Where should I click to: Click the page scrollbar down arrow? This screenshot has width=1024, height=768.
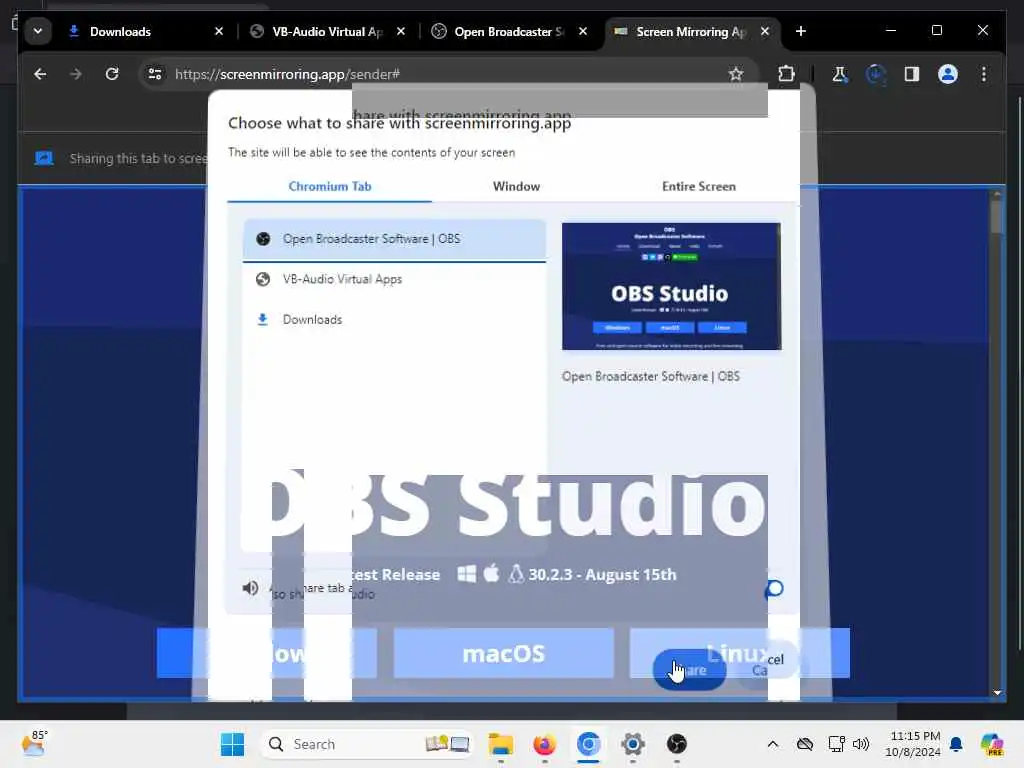tap(997, 692)
